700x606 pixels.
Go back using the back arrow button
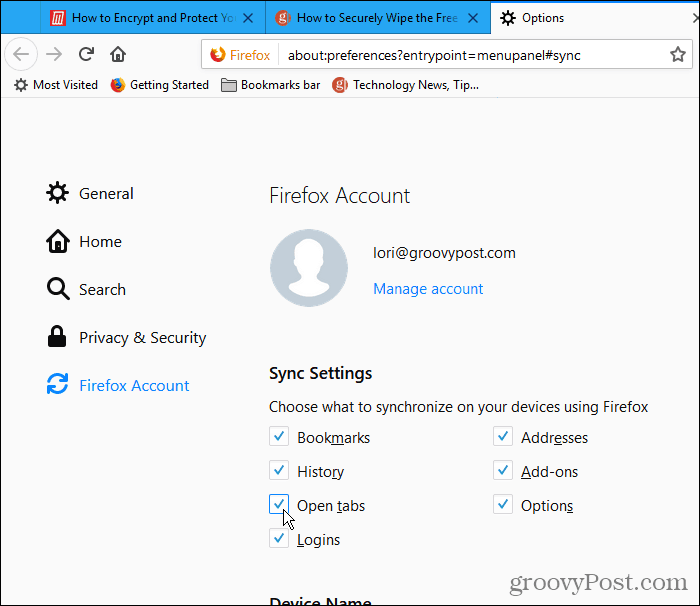coord(21,54)
